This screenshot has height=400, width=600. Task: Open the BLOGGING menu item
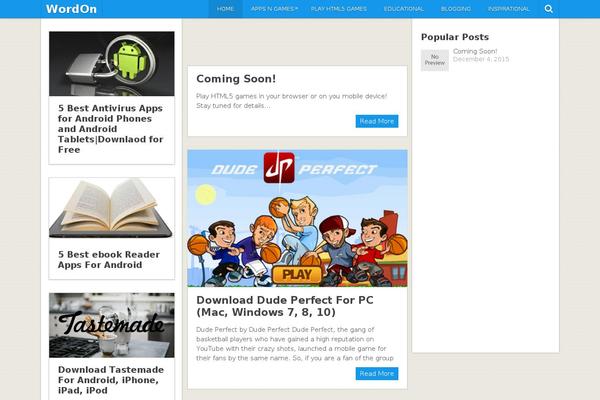coord(455,9)
